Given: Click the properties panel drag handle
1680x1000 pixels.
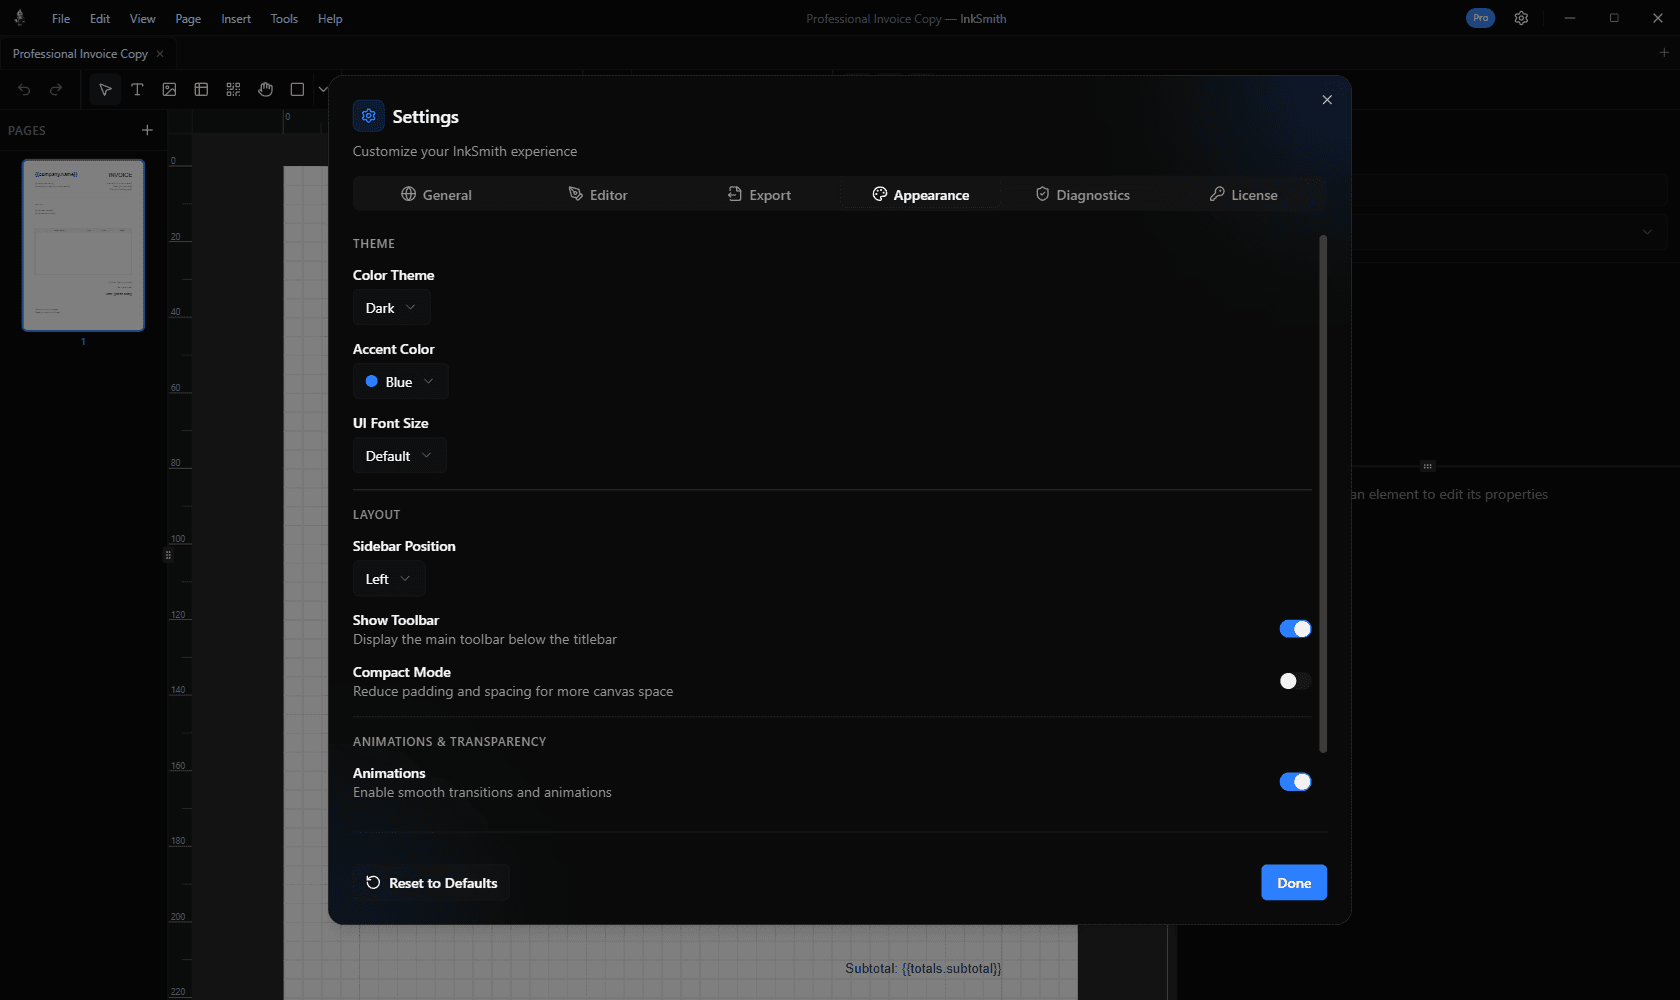Looking at the screenshot, I should pos(1428,466).
